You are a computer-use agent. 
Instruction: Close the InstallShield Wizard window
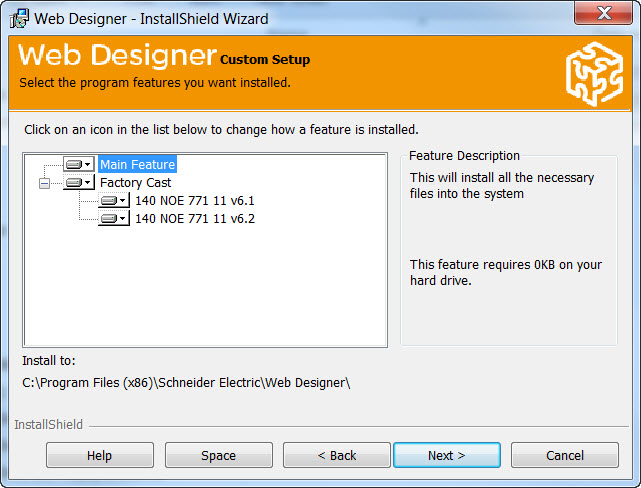(603, 13)
